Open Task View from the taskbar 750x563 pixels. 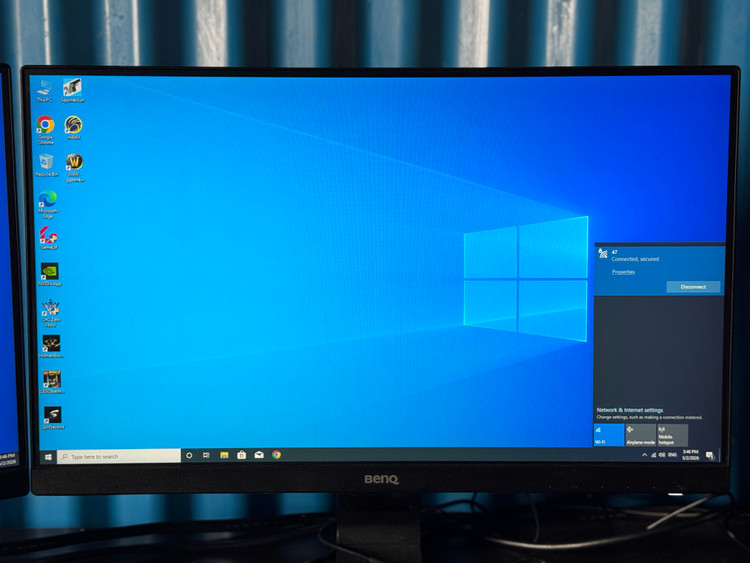click(206, 455)
